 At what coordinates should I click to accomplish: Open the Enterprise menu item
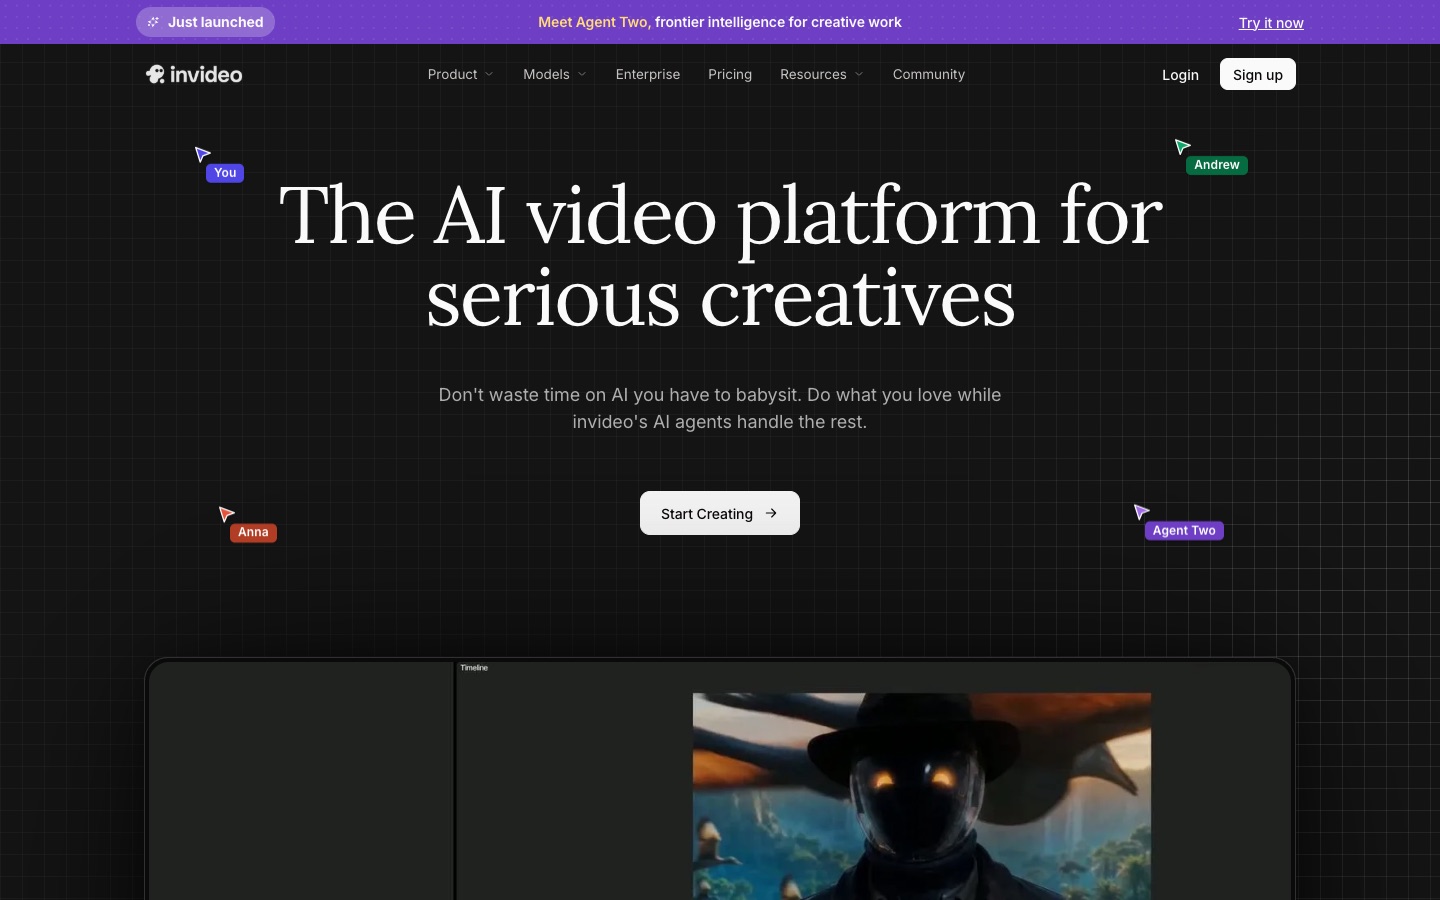point(648,74)
